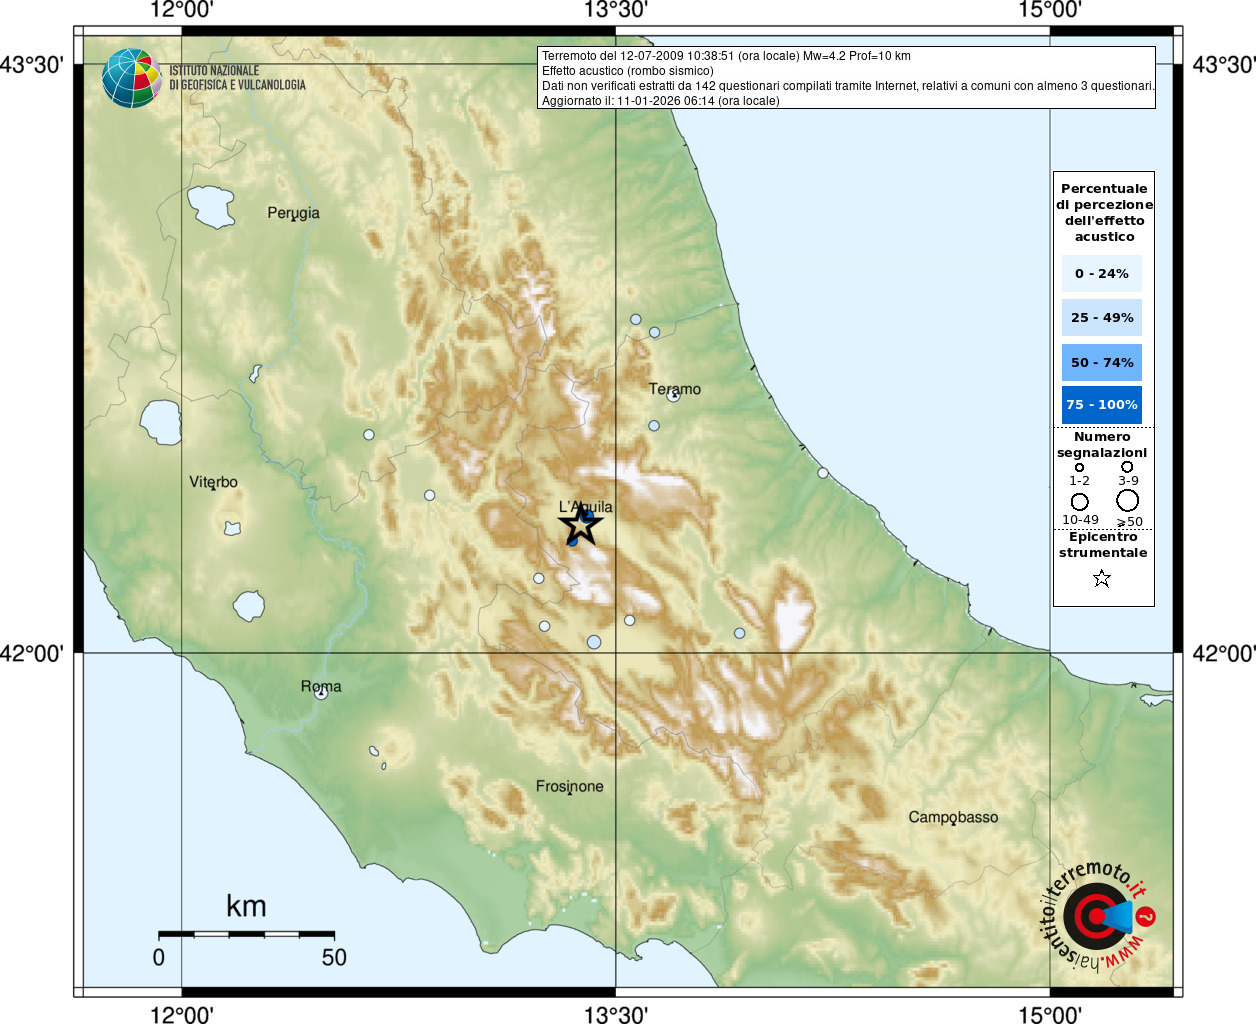Click the right 42°00' latitude label
The width and height of the screenshot is (1256, 1024).
[1224, 653]
